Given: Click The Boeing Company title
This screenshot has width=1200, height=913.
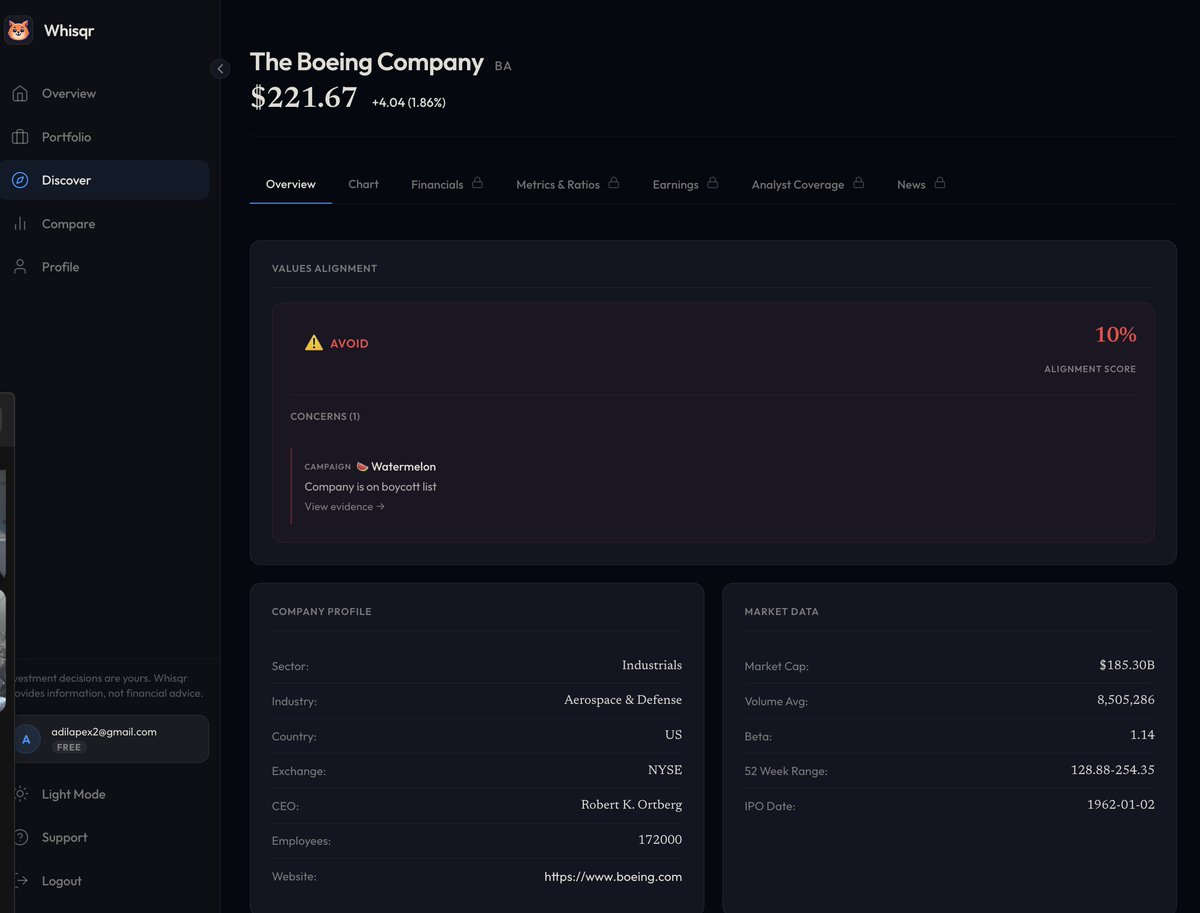Looking at the screenshot, I should pos(367,62).
